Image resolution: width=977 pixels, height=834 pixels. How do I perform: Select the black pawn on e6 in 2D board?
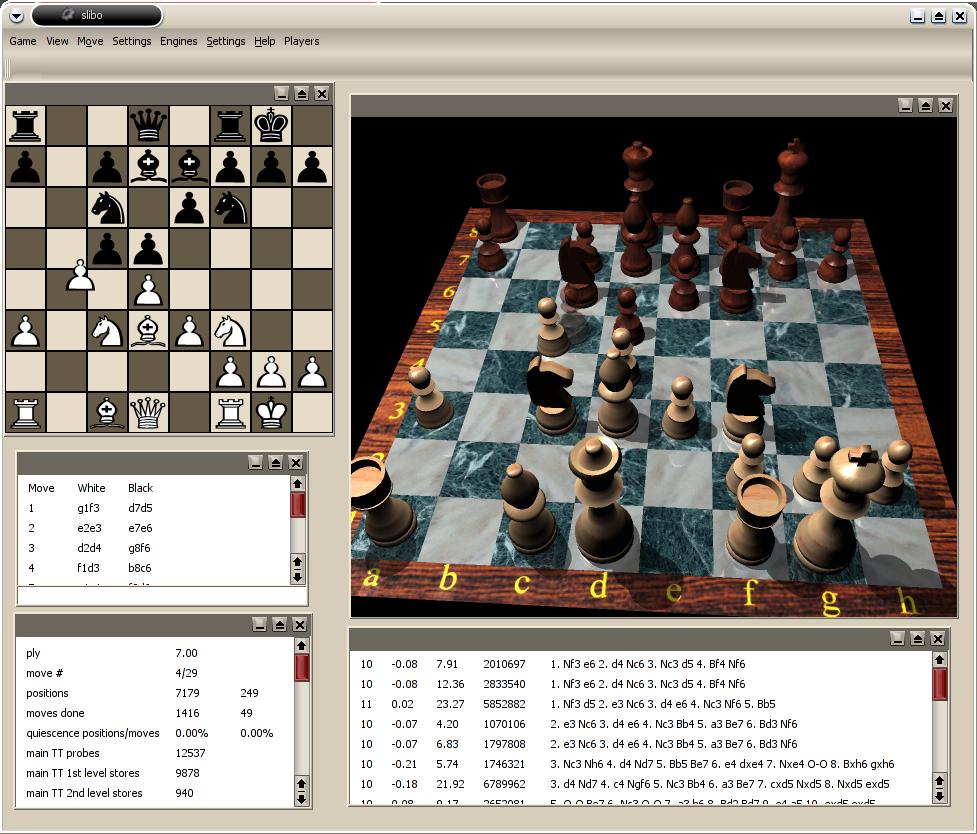click(x=189, y=208)
